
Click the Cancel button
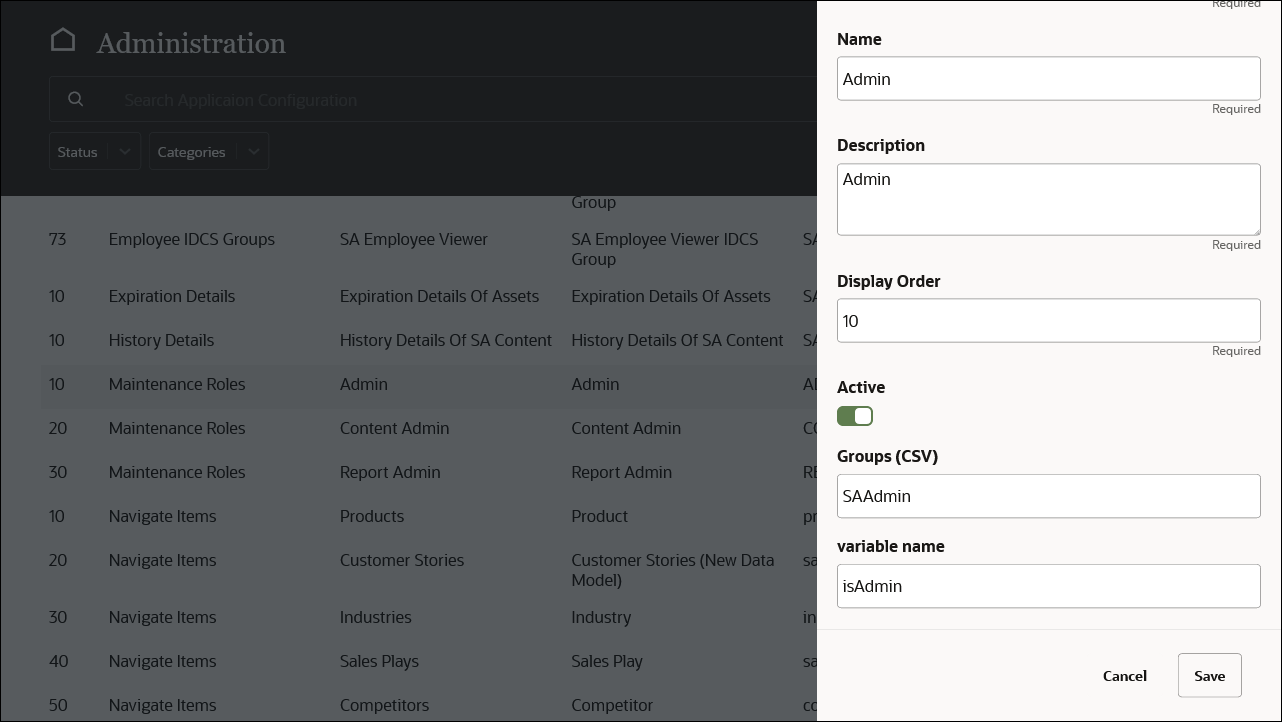(x=1124, y=675)
